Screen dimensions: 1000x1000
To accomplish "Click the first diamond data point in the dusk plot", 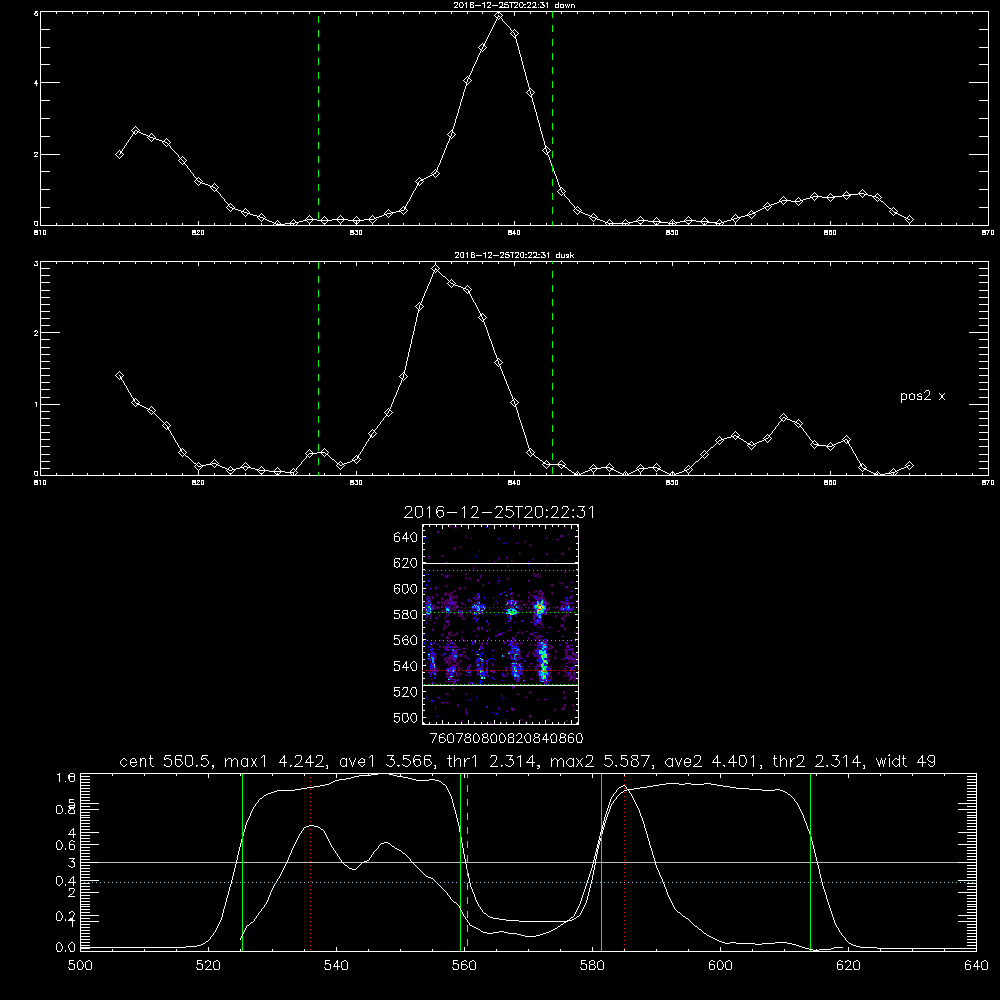I will [x=119, y=376].
